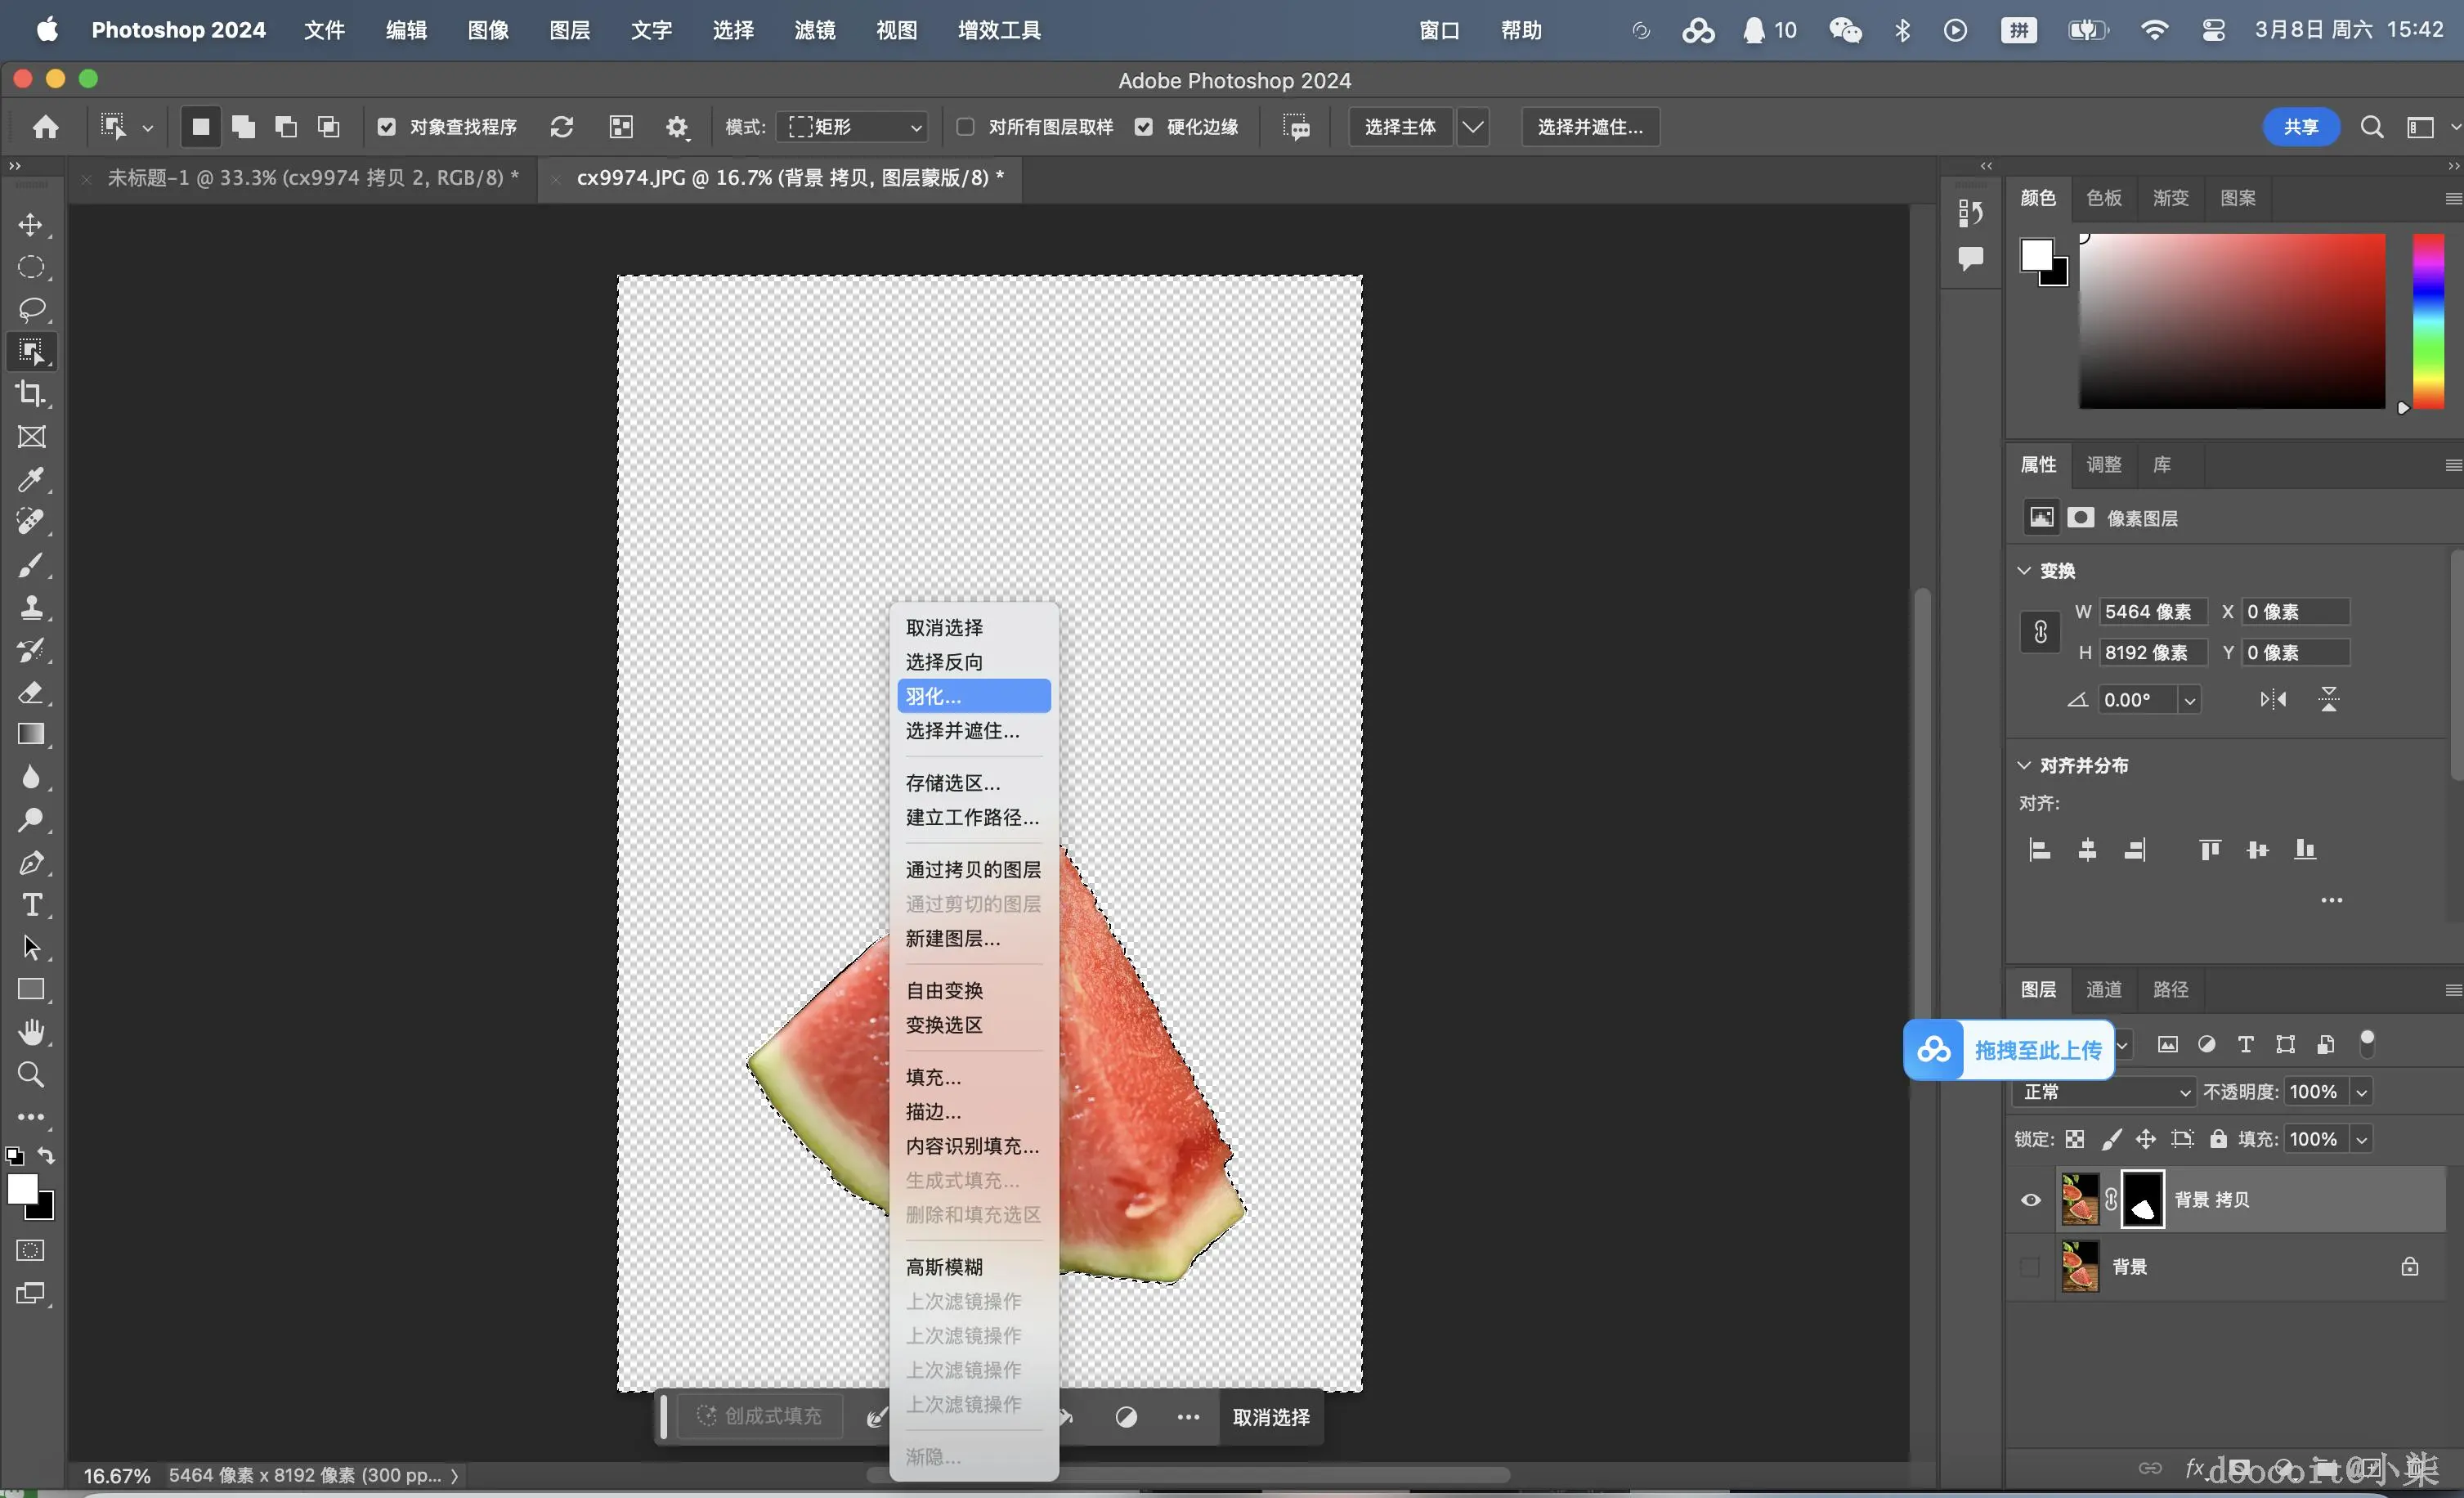
Task: Switch to the 通道 tab
Action: coord(2104,989)
